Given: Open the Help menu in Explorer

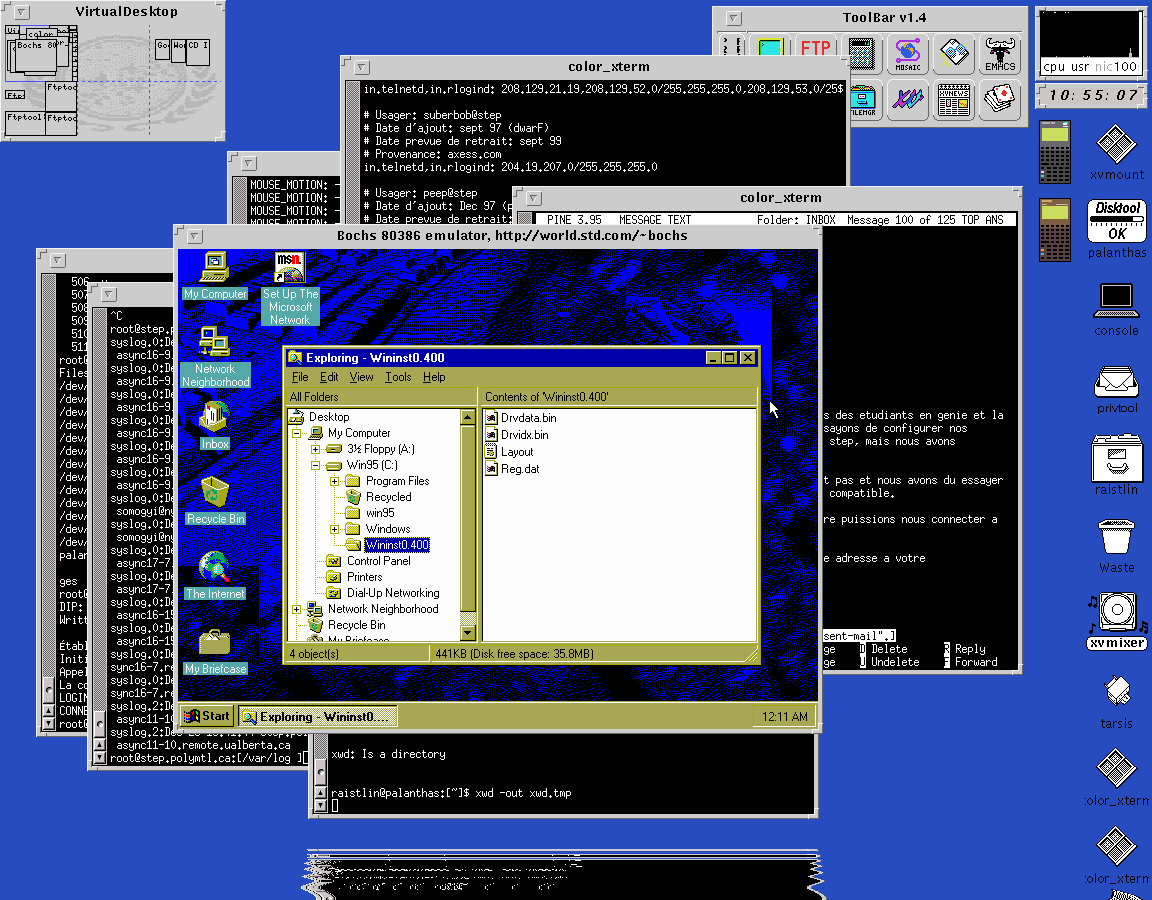Looking at the screenshot, I should coord(433,377).
